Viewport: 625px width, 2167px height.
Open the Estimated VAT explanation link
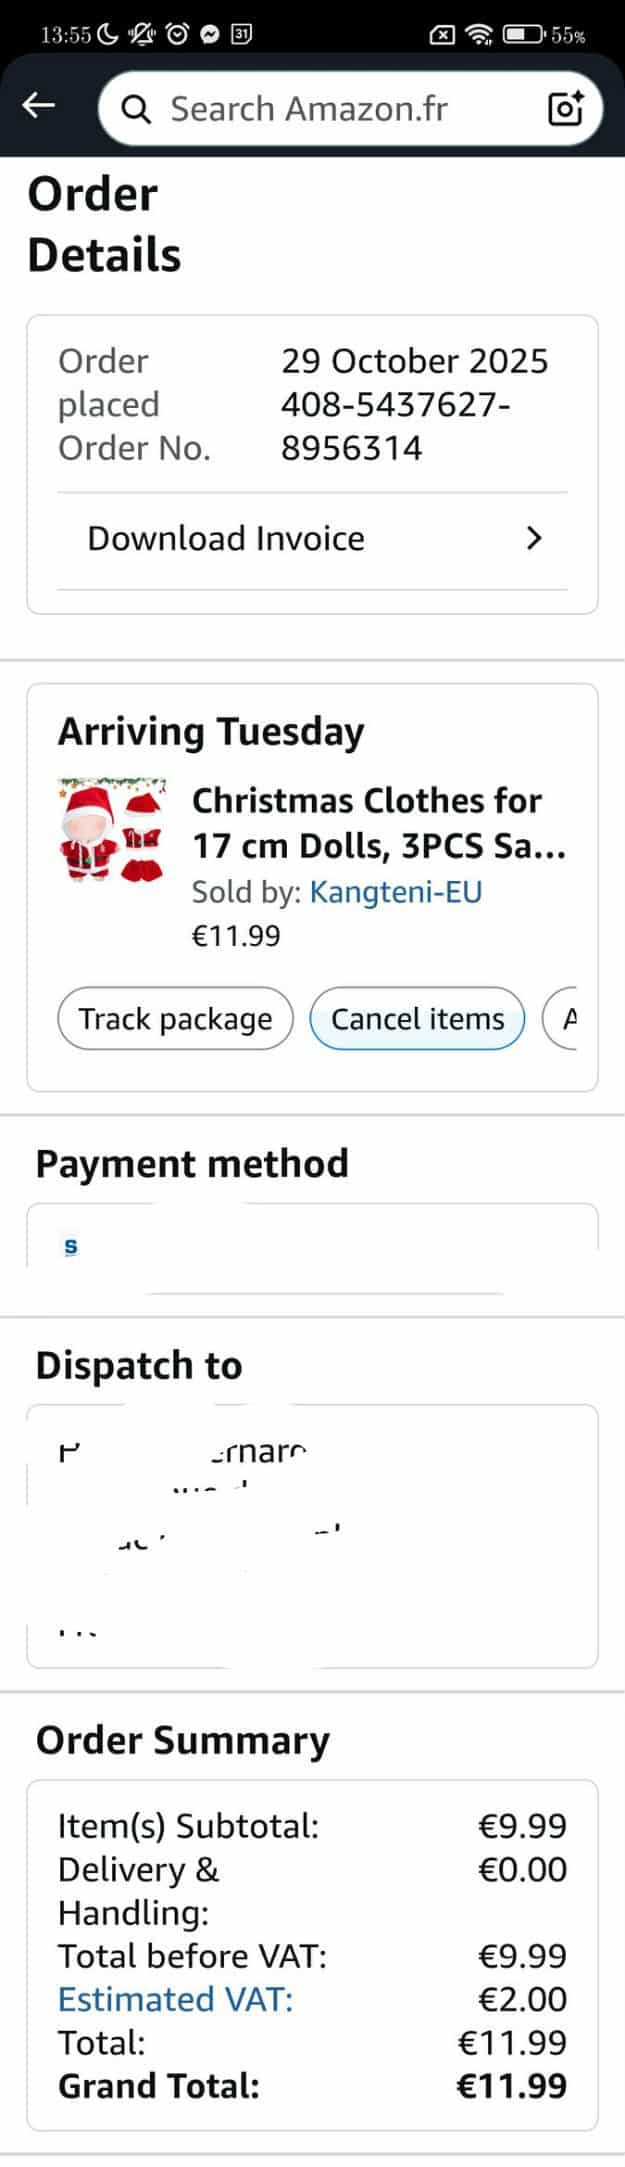click(175, 2000)
